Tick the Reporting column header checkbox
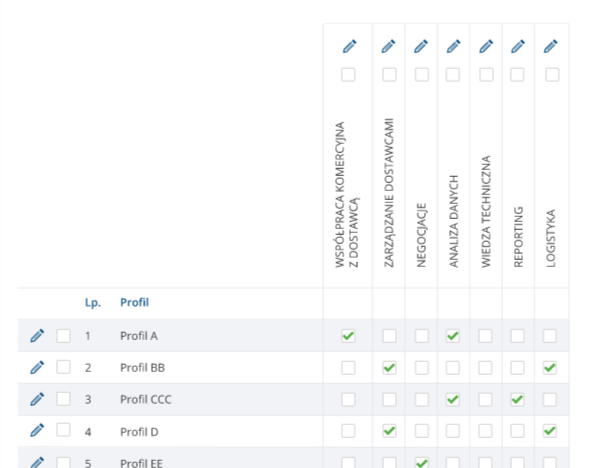 (x=517, y=74)
